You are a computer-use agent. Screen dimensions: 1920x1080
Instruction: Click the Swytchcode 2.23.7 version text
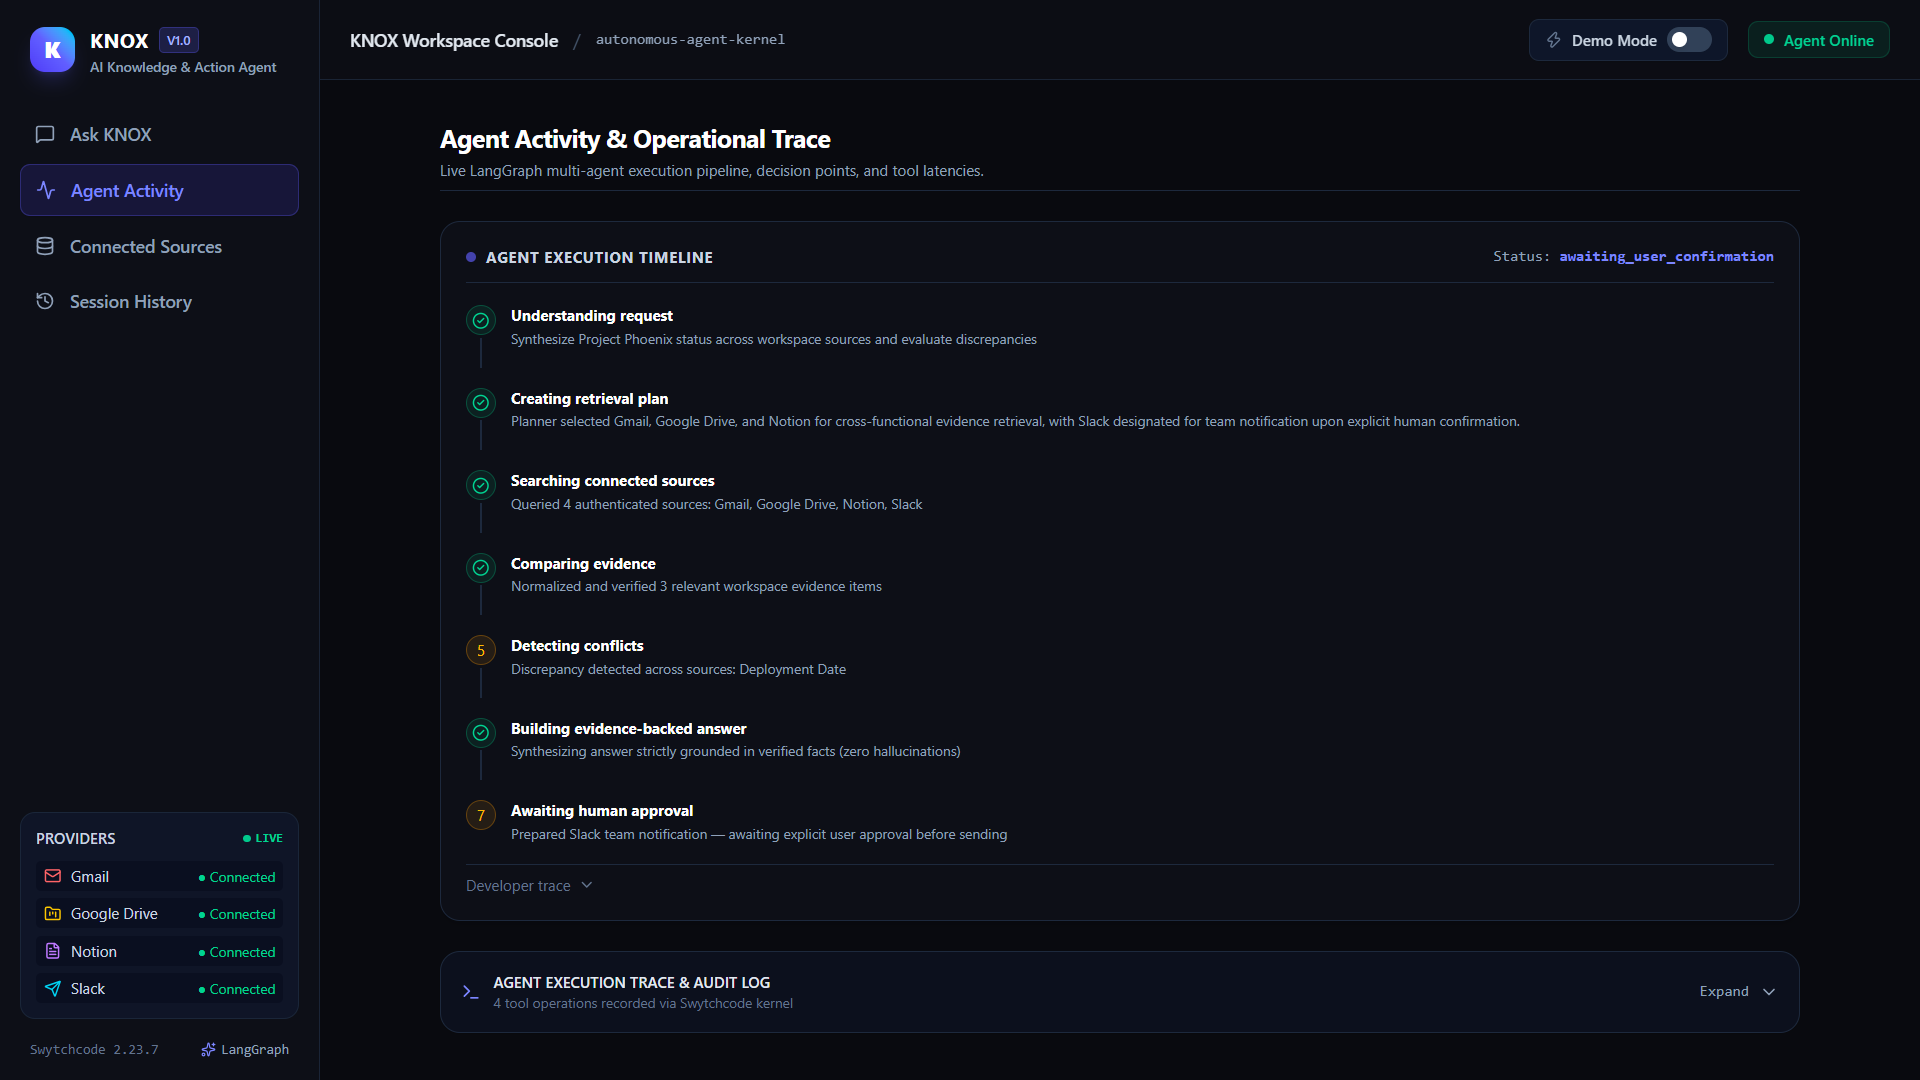pyautogui.click(x=94, y=1049)
